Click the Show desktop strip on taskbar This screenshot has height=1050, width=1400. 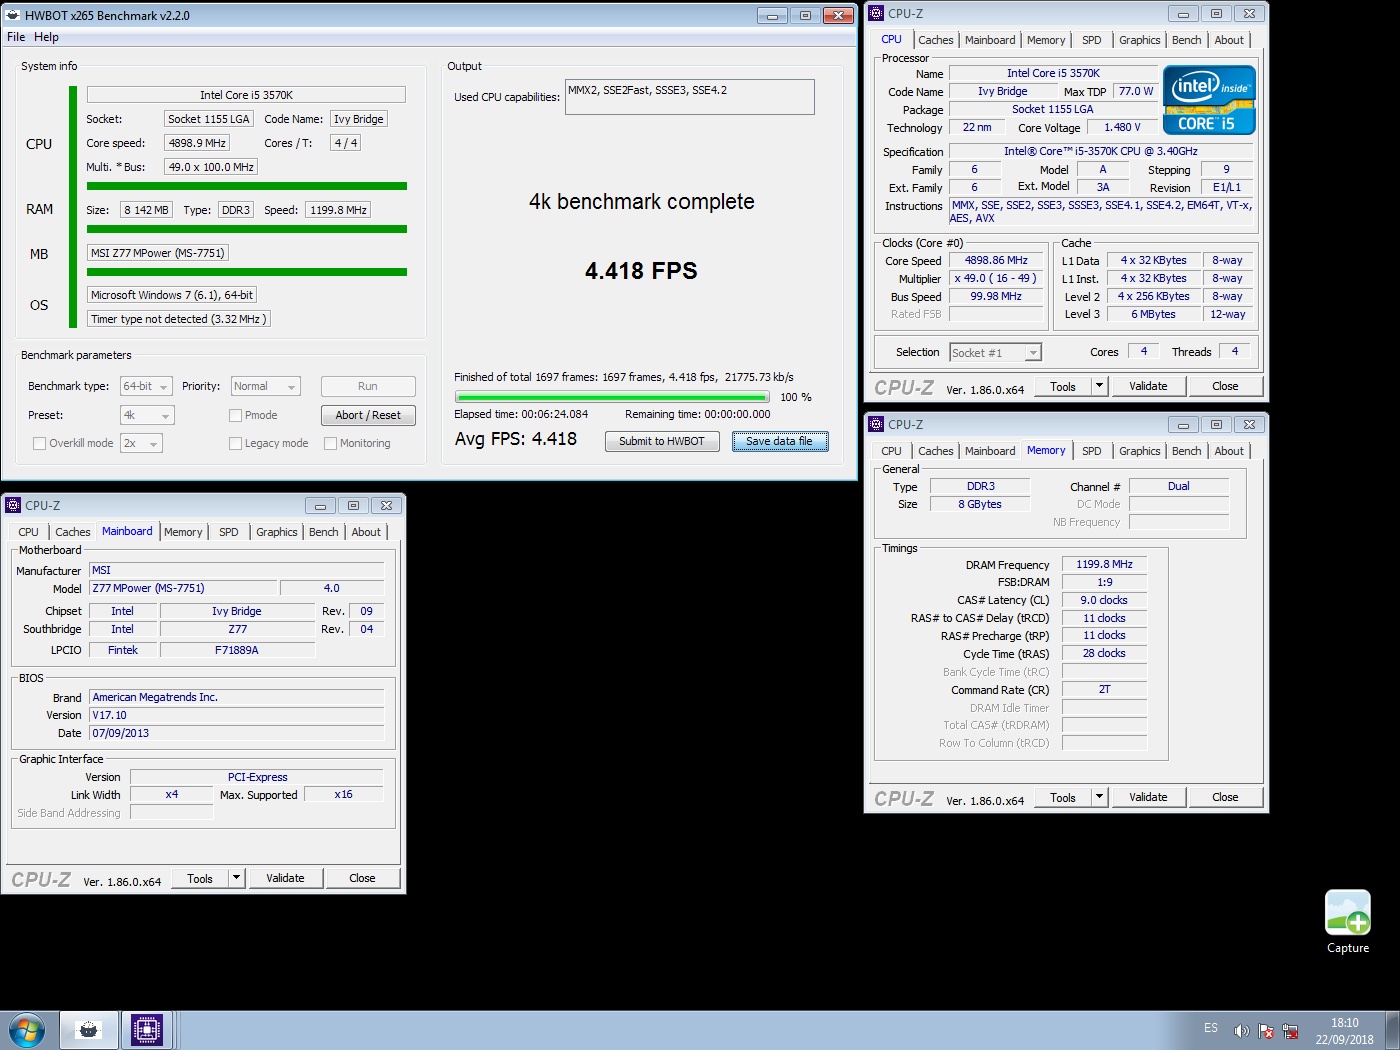click(1392, 1030)
